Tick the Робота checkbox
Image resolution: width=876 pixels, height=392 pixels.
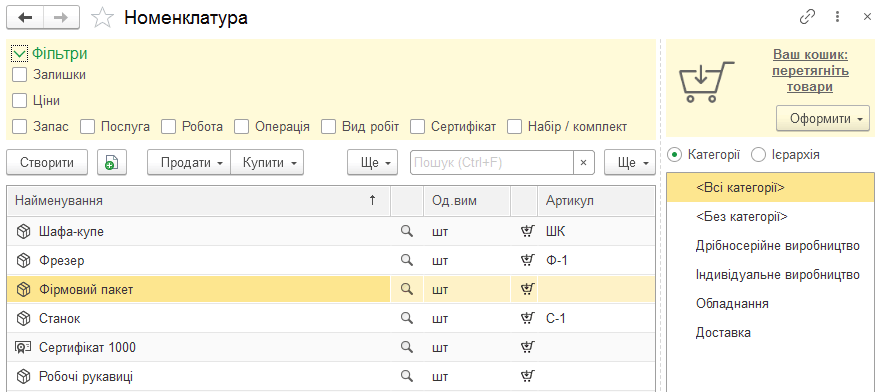point(169,127)
